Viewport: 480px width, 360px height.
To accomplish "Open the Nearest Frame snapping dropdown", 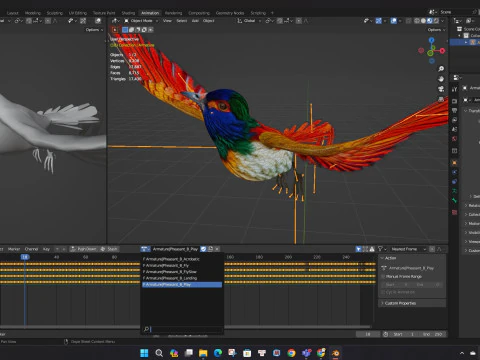I will pos(408,249).
